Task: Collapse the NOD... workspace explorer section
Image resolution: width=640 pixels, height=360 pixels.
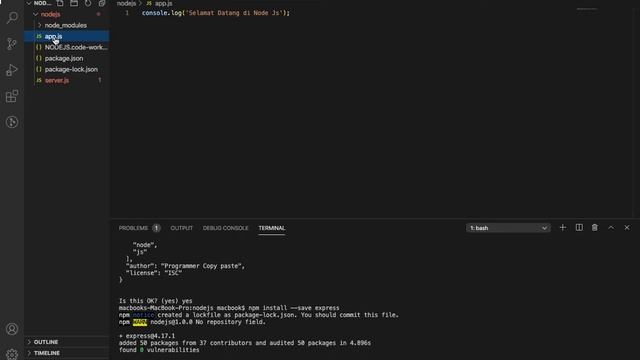Action: pos(29,3)
